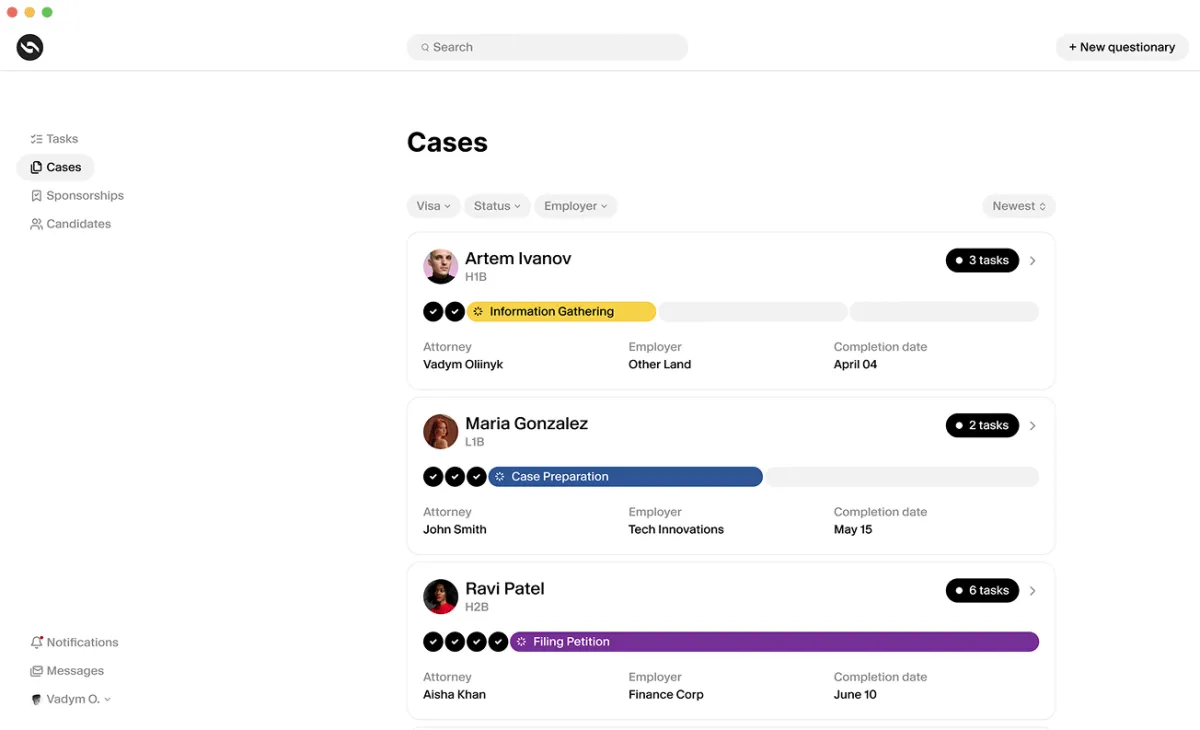1200x730 pixels.
Task: Click the yellow Information Gathering progress stage
Action: coord(561,312)
